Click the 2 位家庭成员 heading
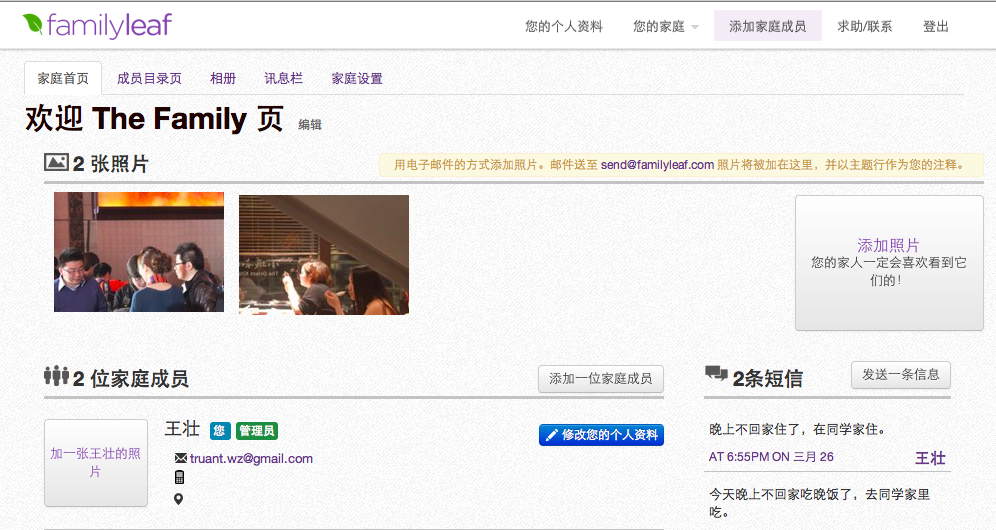The height and width of the screenshot is (530, 996). 131,379
